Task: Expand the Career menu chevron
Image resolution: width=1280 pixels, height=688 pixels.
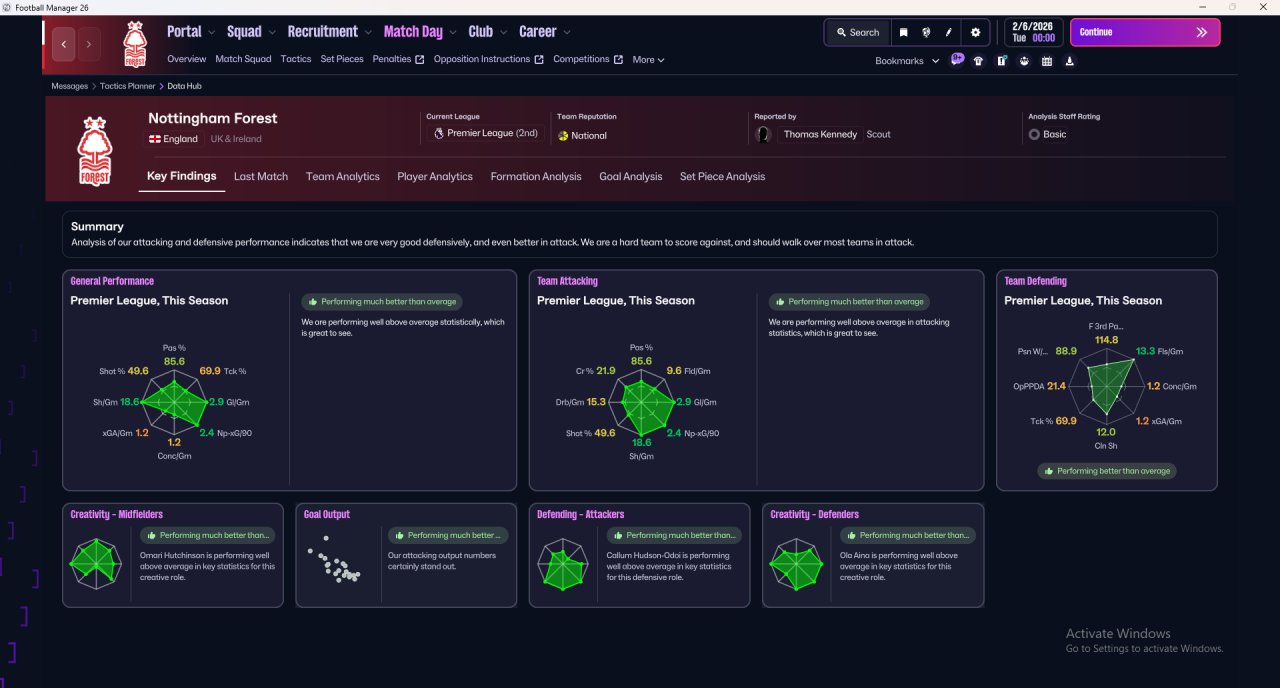Action: [567, 32]
